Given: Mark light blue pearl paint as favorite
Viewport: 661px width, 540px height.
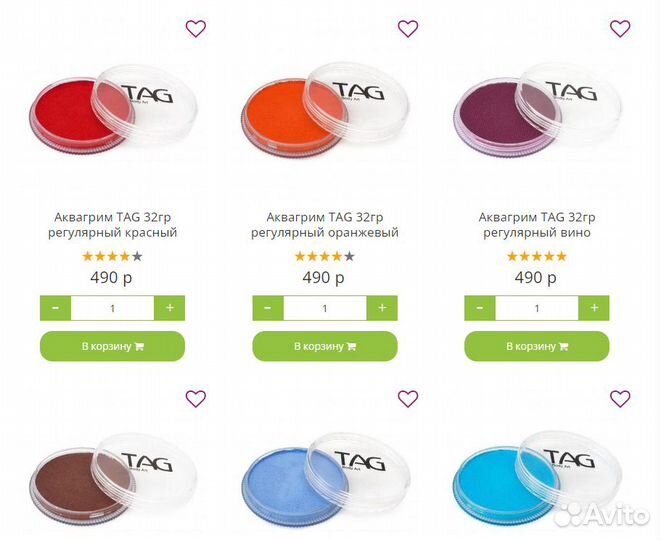Looking at the screenshot, I should tap(408, 399).
